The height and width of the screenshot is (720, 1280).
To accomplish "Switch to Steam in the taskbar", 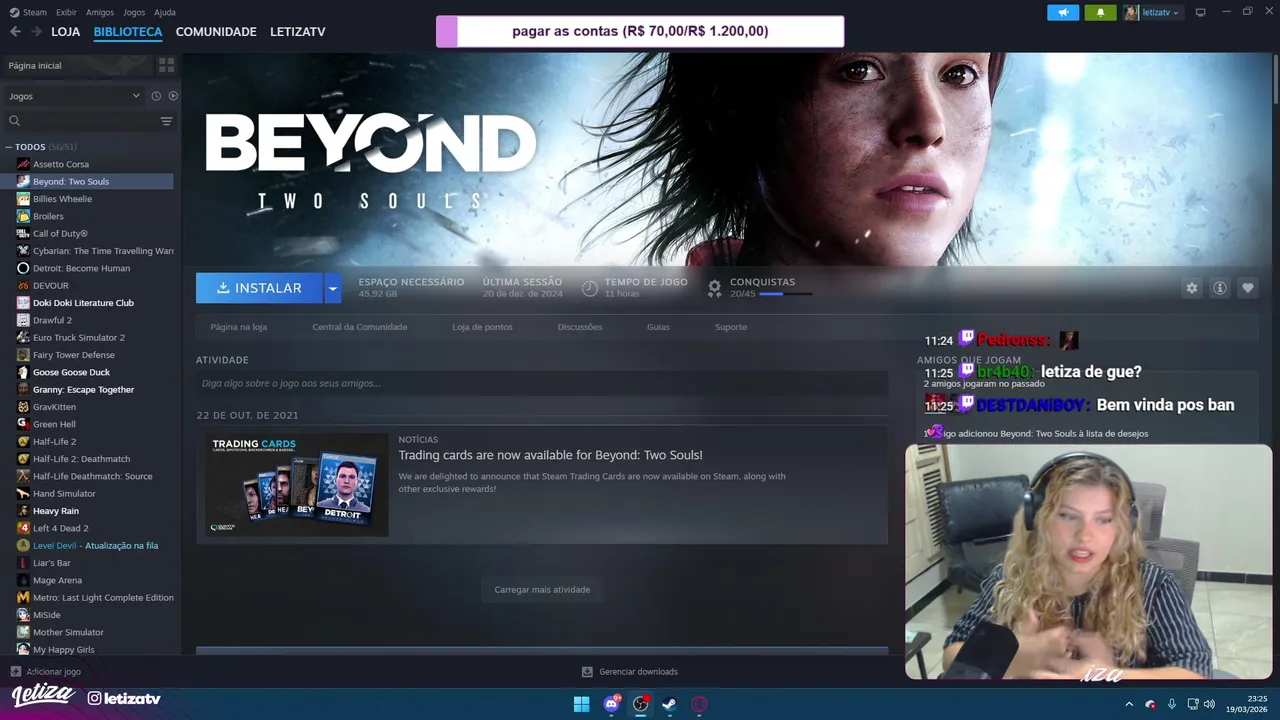I will (x=669, y=704).
